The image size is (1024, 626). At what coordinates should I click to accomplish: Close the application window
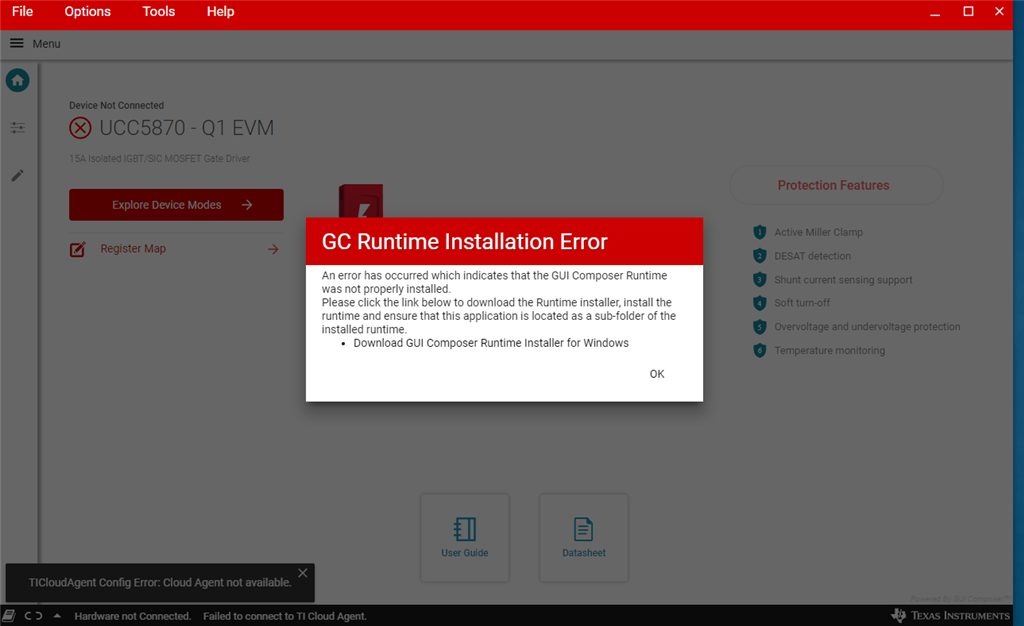(999, 12)
